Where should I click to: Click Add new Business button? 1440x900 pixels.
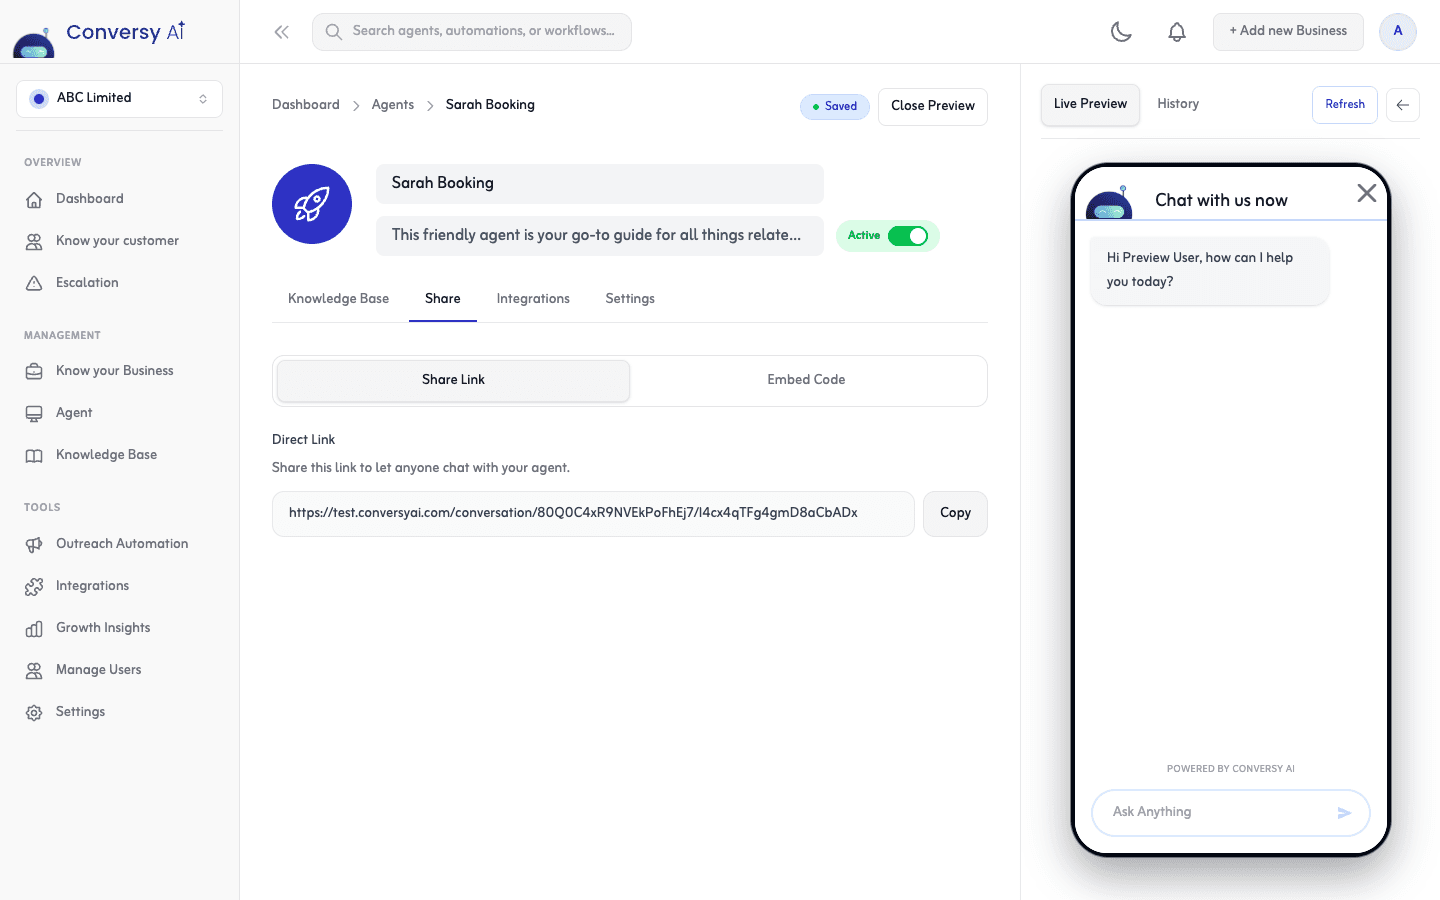(x=1288, y=31)
